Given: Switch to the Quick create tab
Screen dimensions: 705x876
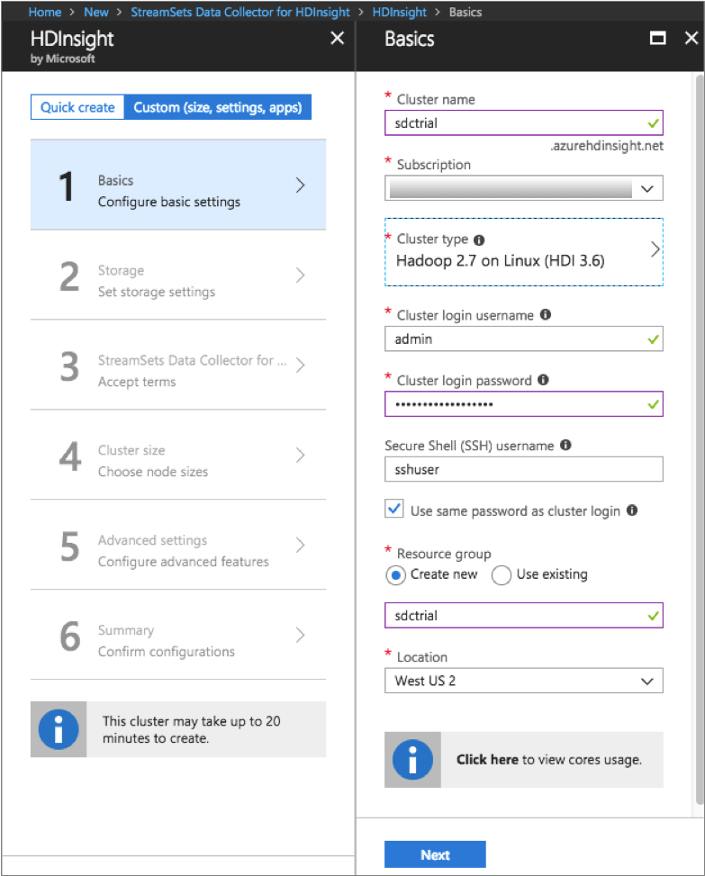Looking at the screenshot, I should (78, 107).
